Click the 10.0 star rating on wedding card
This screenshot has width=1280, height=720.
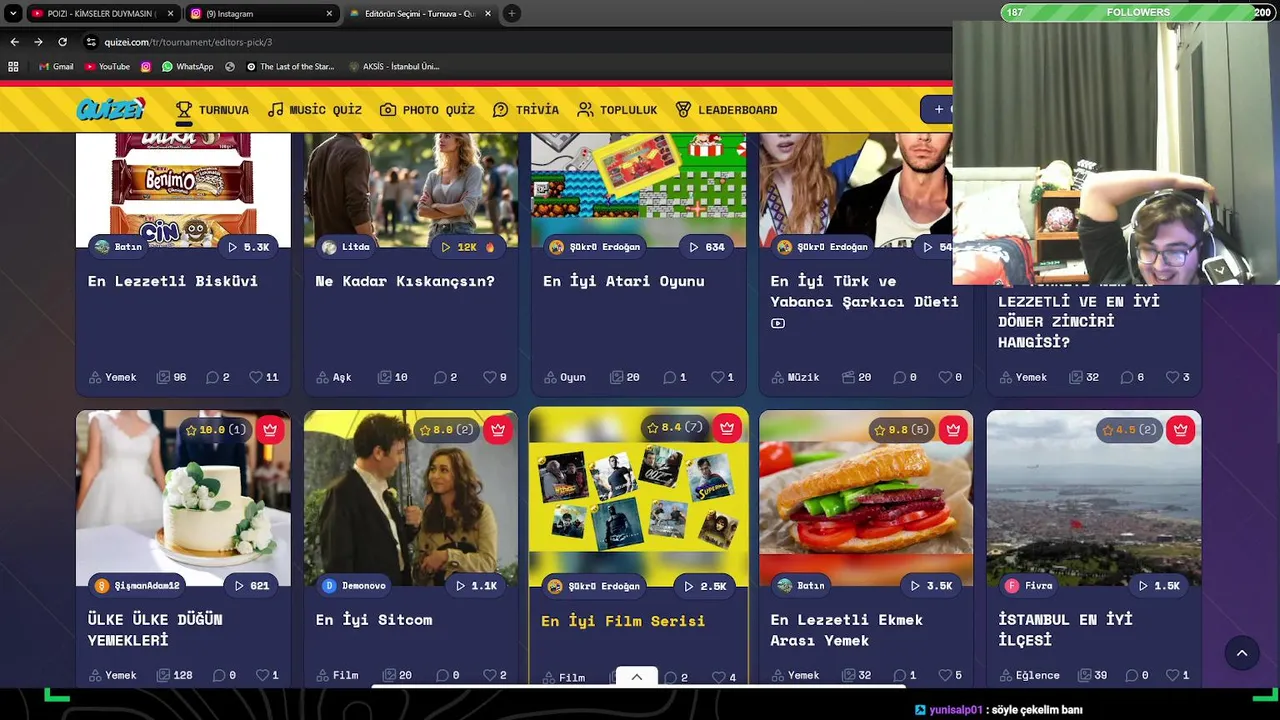[x=215, y=430]
